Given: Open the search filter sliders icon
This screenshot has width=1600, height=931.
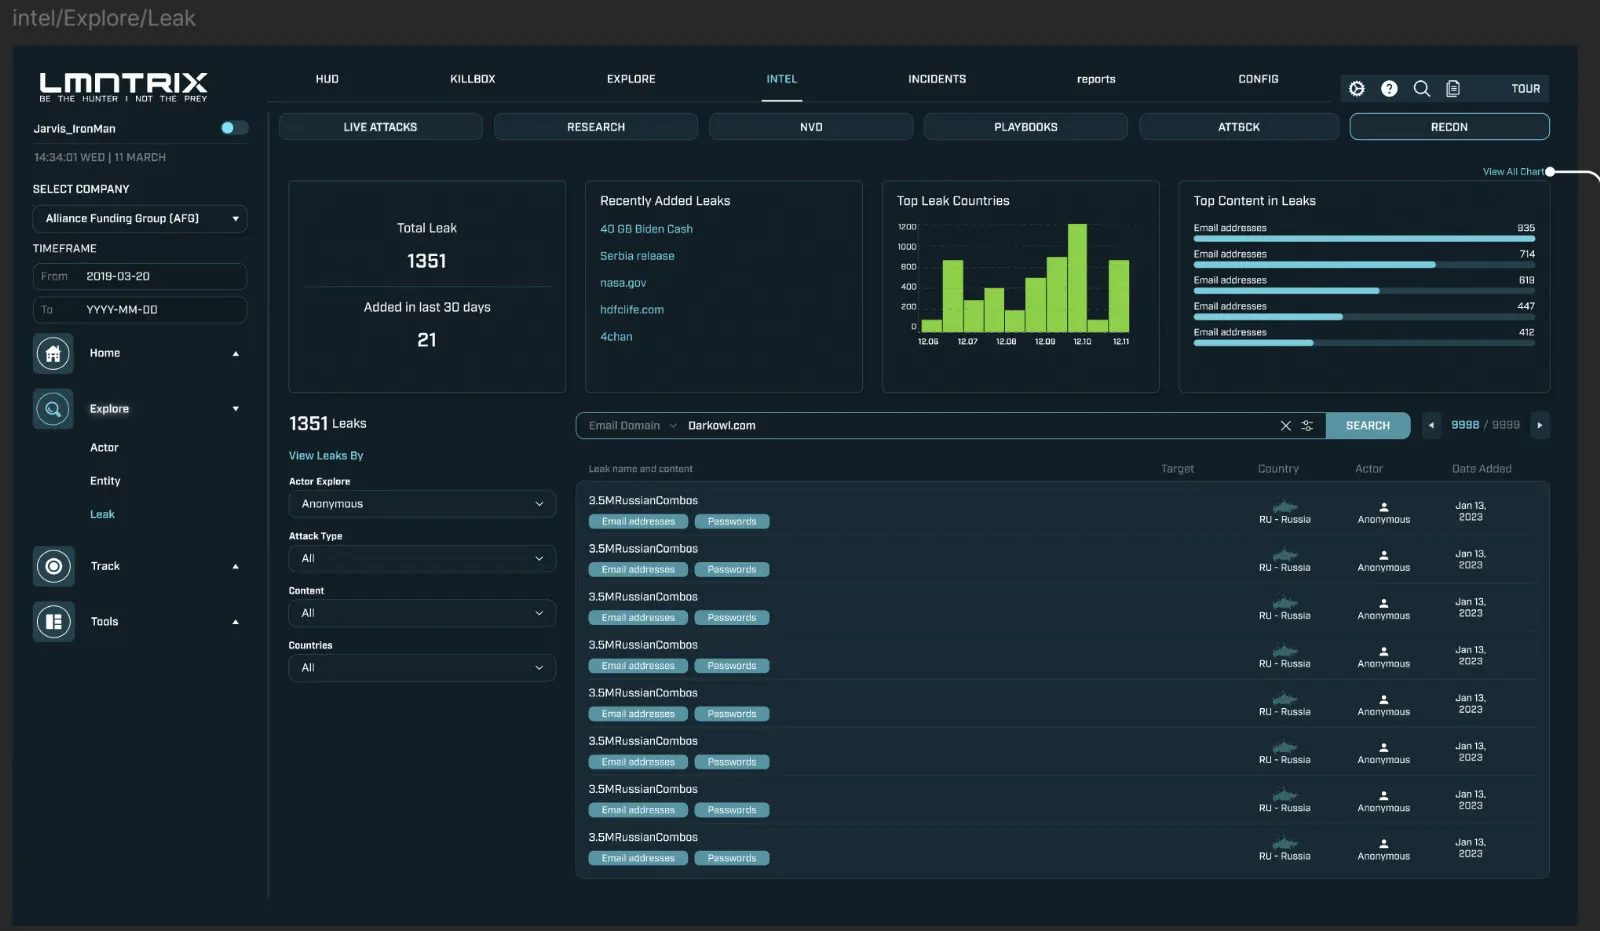Looking at the screenshot, I should tap(1307, 426).
